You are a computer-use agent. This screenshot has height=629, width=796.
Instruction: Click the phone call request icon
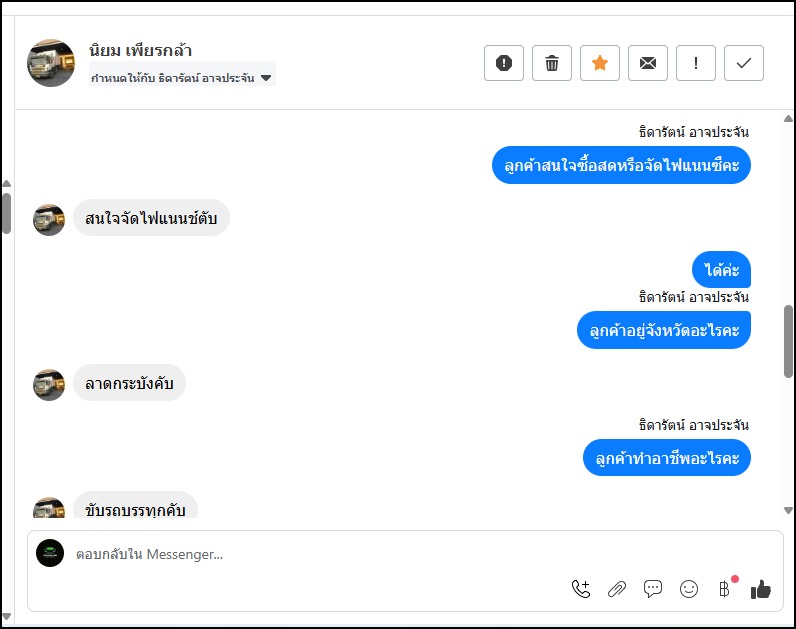coord(581,589)
